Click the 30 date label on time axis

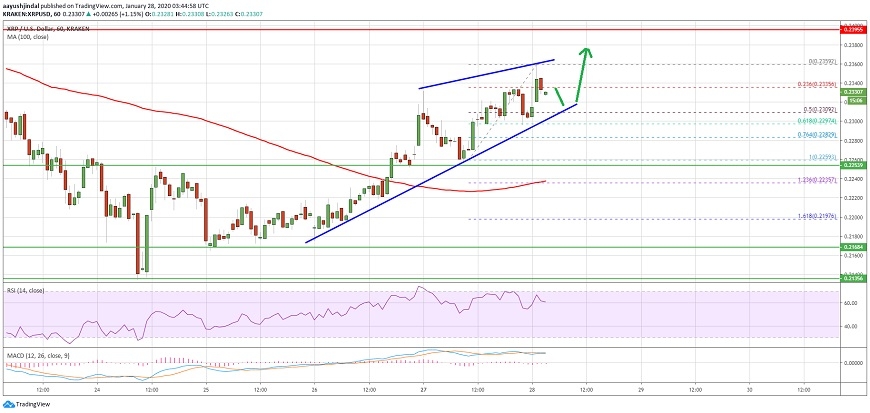click(750, 390)
